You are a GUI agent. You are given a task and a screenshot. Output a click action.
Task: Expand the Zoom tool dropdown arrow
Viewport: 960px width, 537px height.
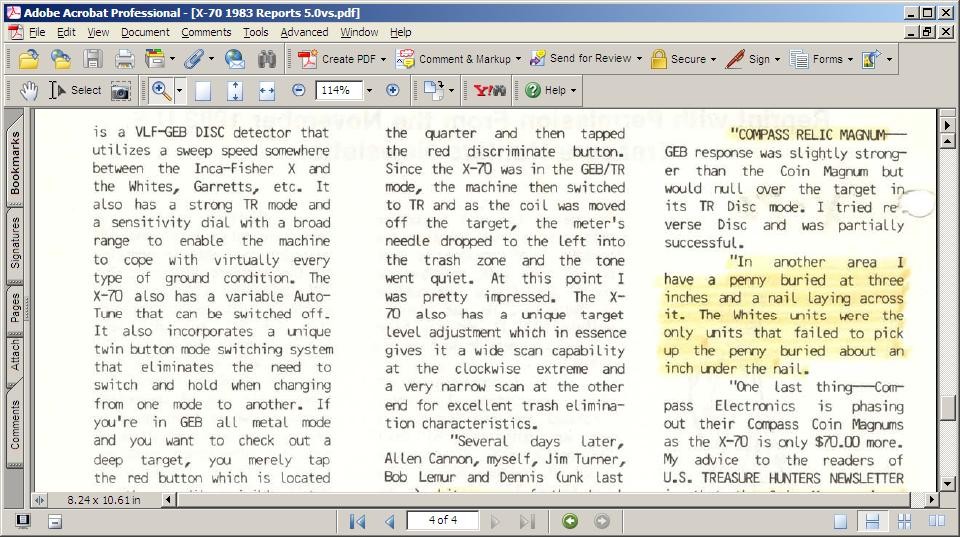[x=179, y=91]
